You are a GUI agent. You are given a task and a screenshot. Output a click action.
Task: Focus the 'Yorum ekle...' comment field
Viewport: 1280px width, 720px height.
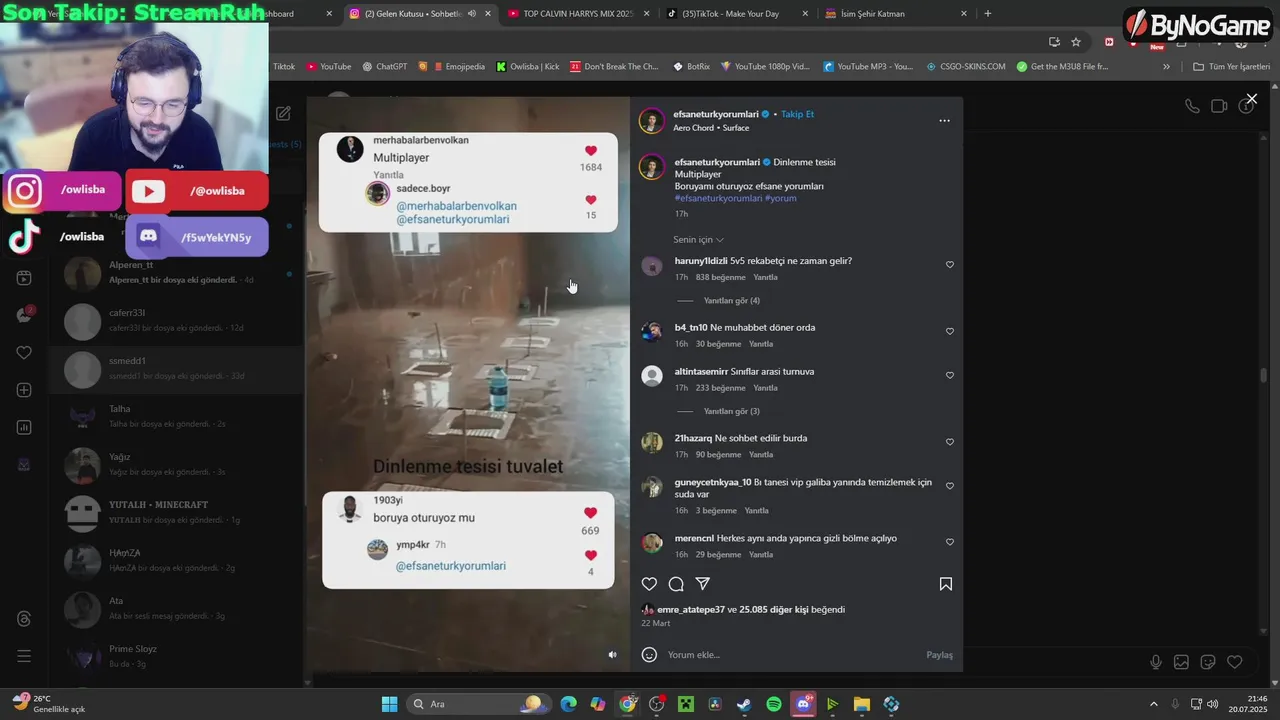point(790,655)
